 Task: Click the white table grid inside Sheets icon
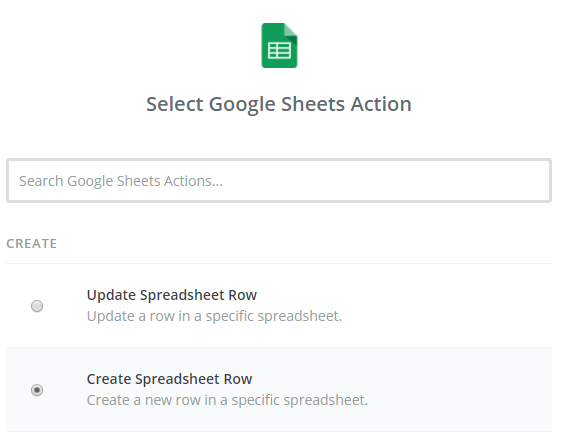[279, 51]
